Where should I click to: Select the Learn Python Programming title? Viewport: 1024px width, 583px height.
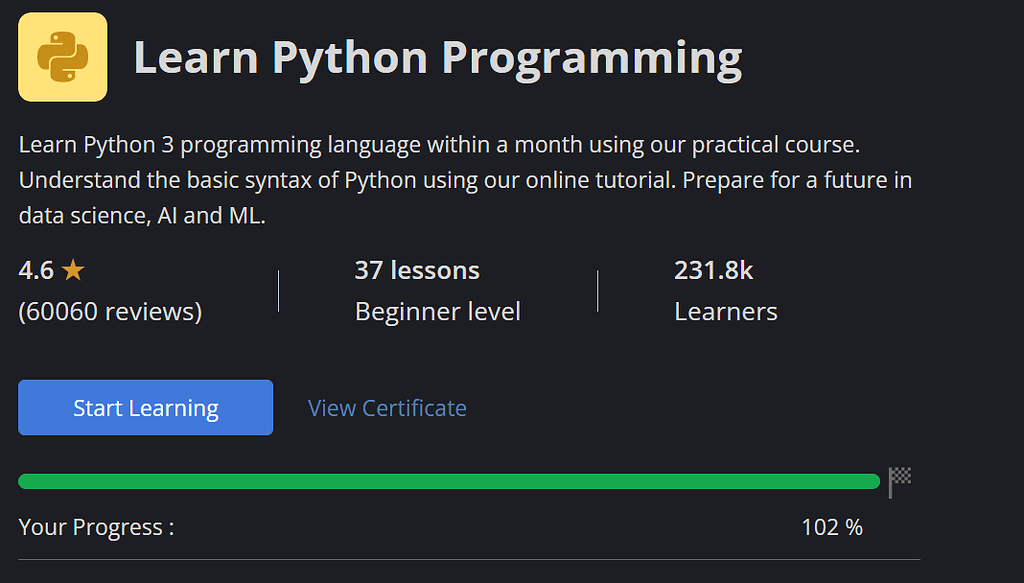coord(436,57)
